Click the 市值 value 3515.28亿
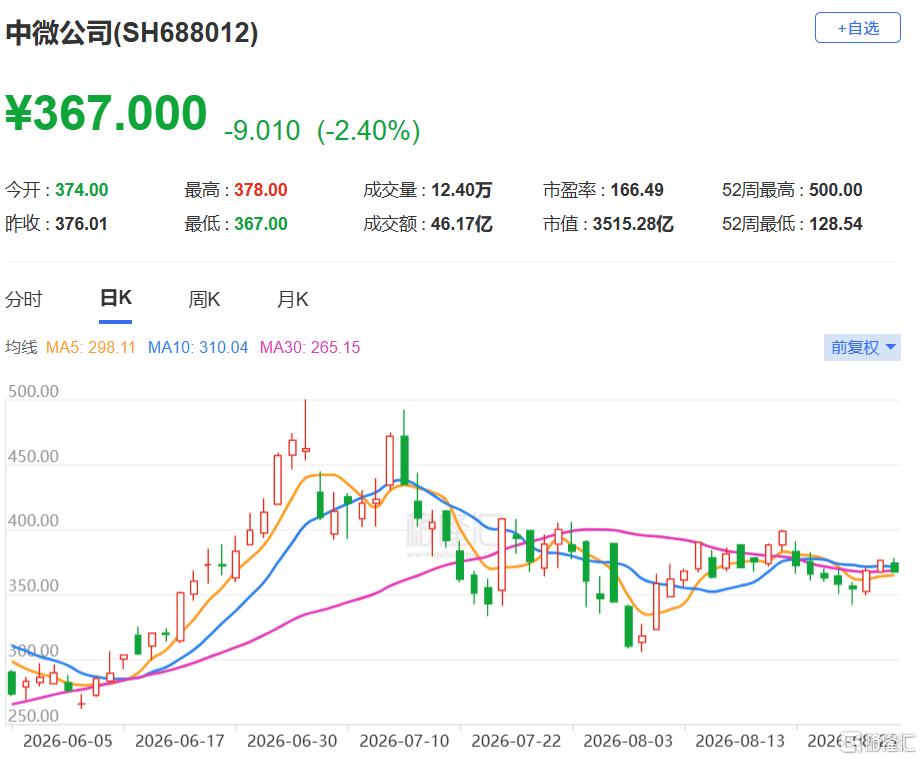The width and height of the screenshot is (923, 761). (x=633, y=224)
